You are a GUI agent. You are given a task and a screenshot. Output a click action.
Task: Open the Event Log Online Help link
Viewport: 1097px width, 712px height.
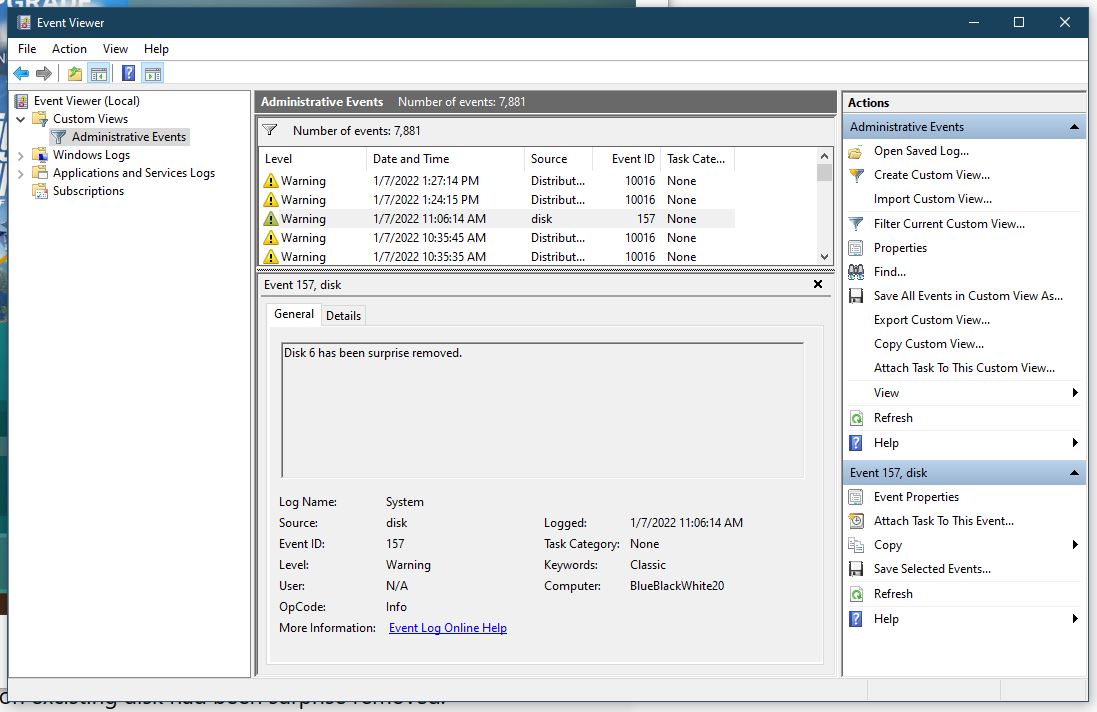coord(448,628)
